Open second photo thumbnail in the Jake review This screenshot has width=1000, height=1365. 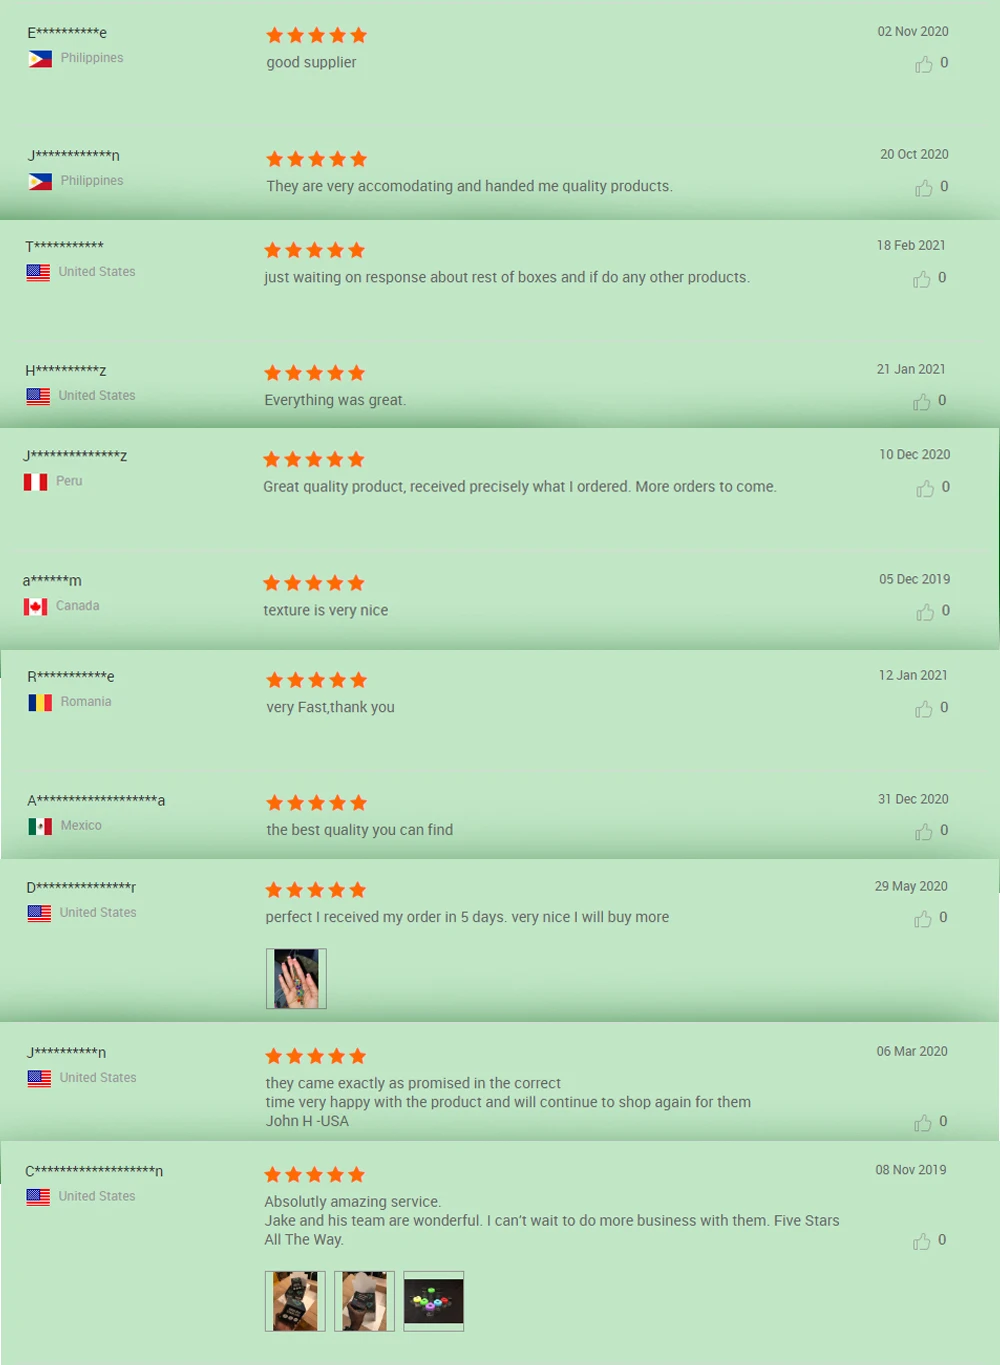(364, 1301)
